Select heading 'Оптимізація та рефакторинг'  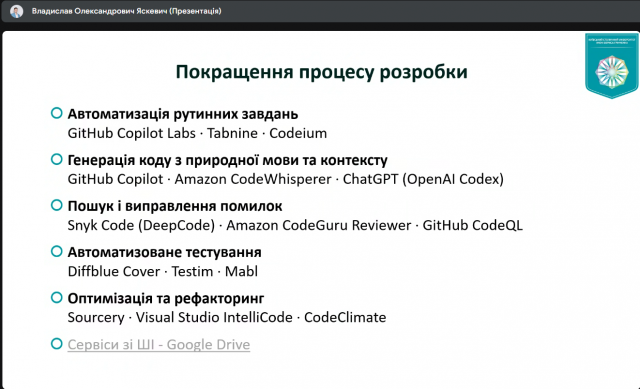click(166, 298)
